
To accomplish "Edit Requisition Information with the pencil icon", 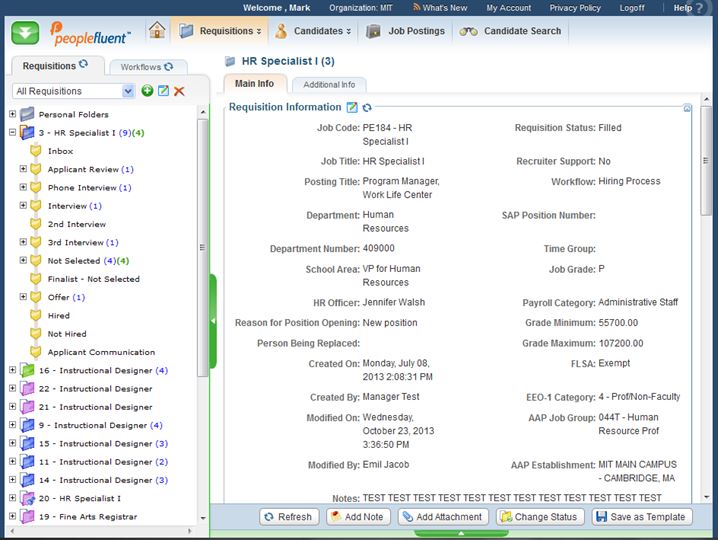I will coord(352,107).
